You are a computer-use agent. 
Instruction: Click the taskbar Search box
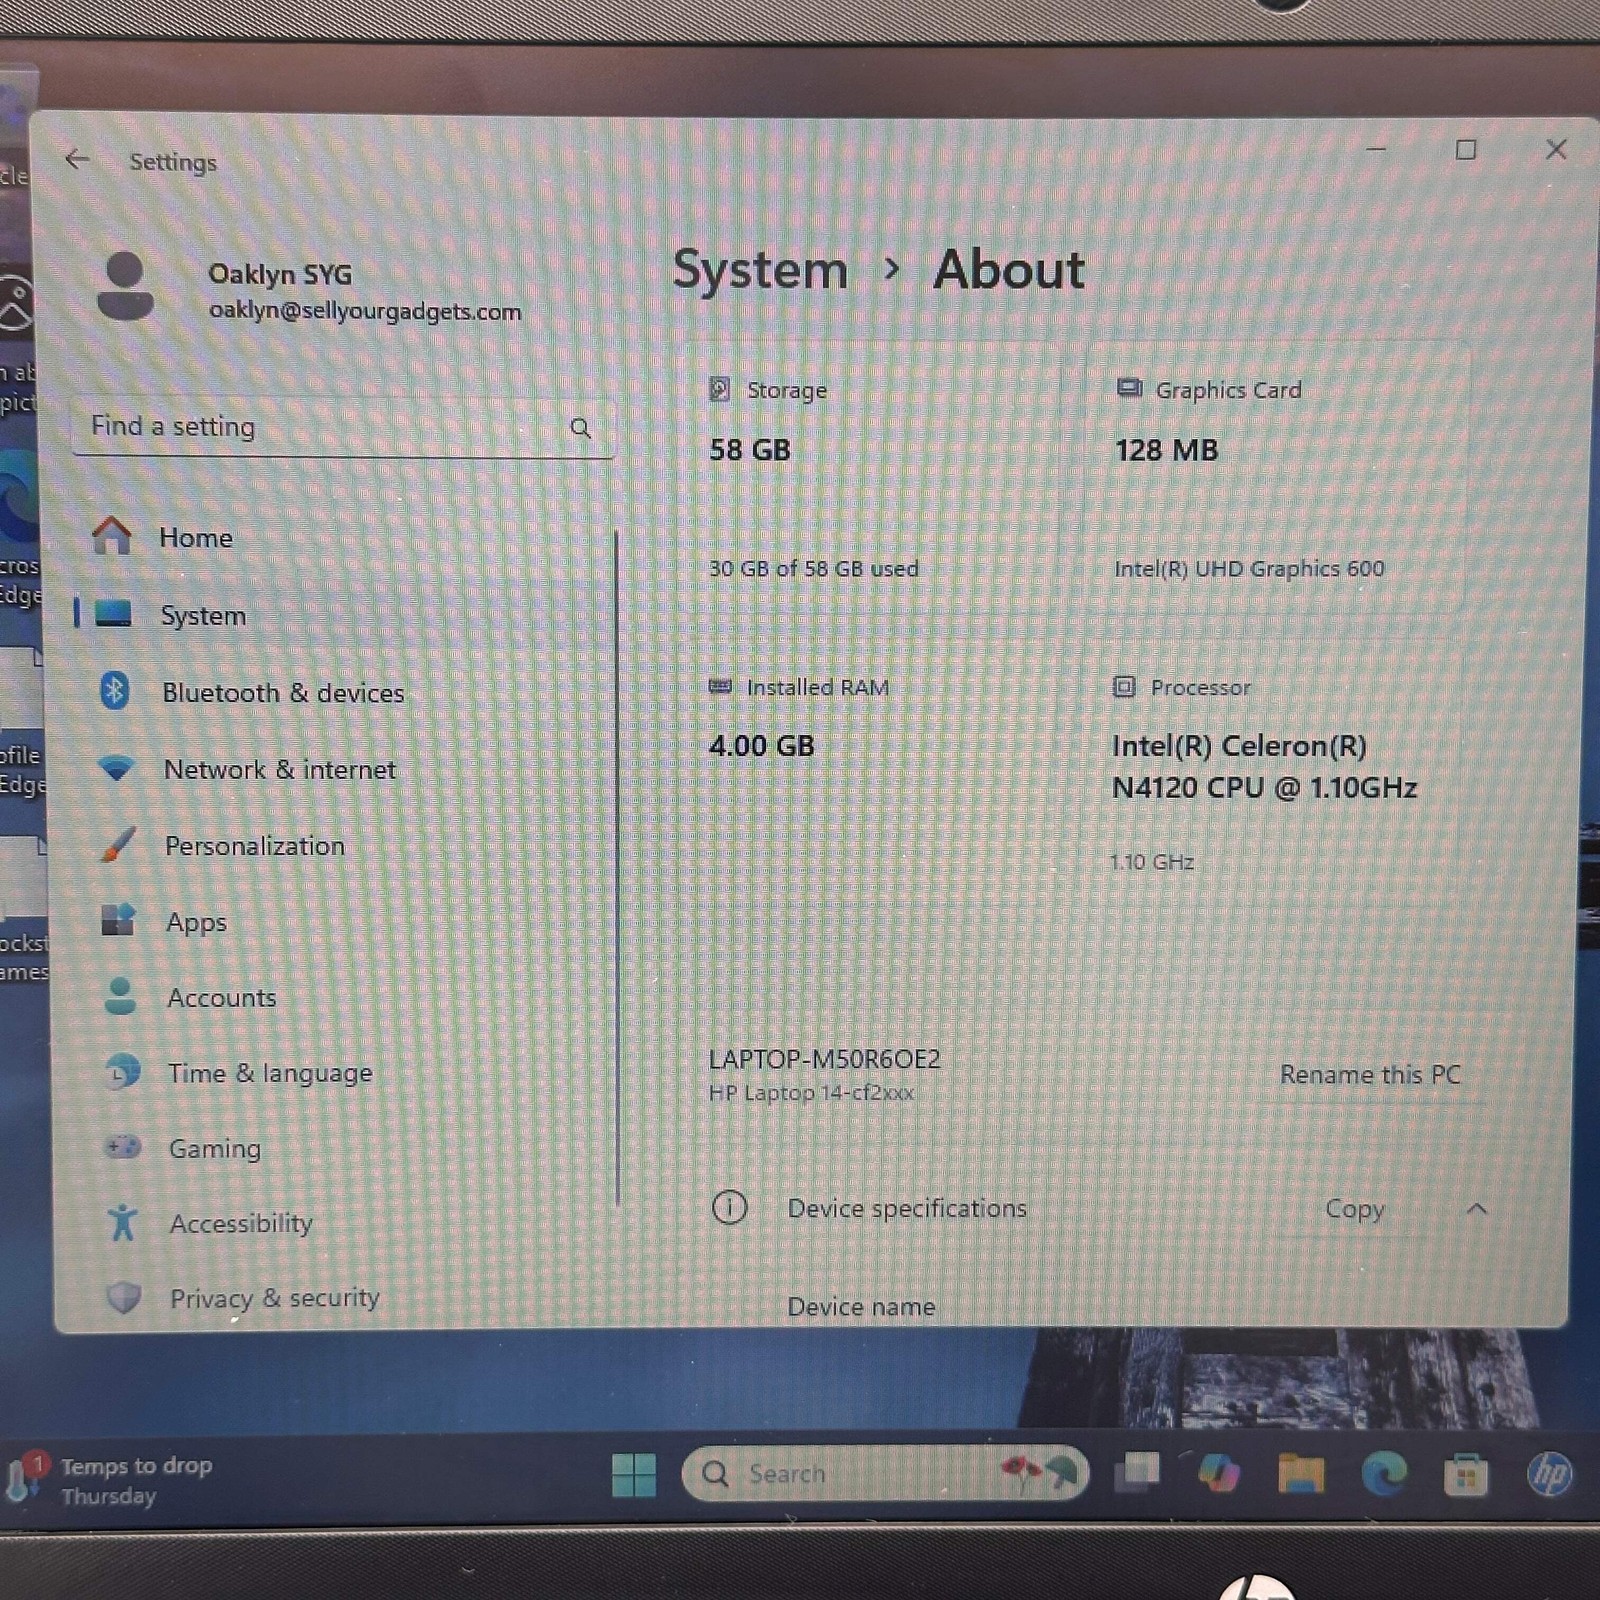pos(885,1473)
